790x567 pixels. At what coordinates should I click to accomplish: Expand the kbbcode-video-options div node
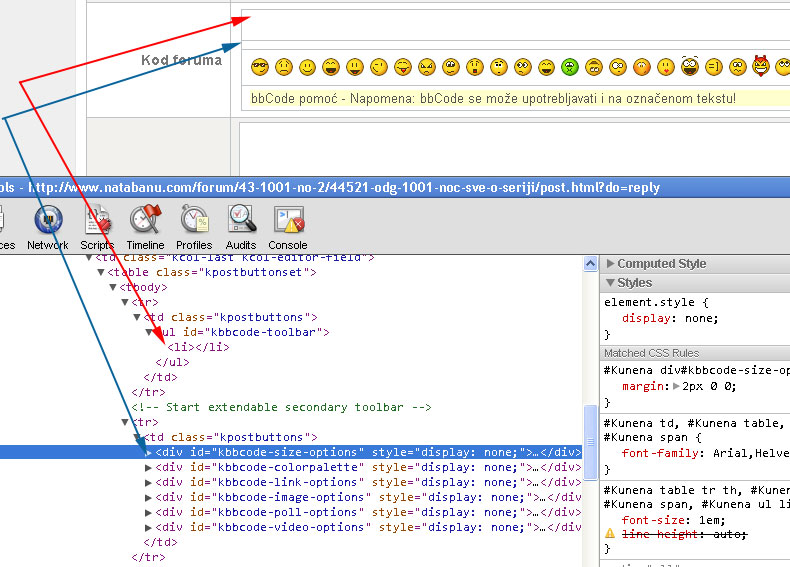pyautogui.click(x=149, y=528)
